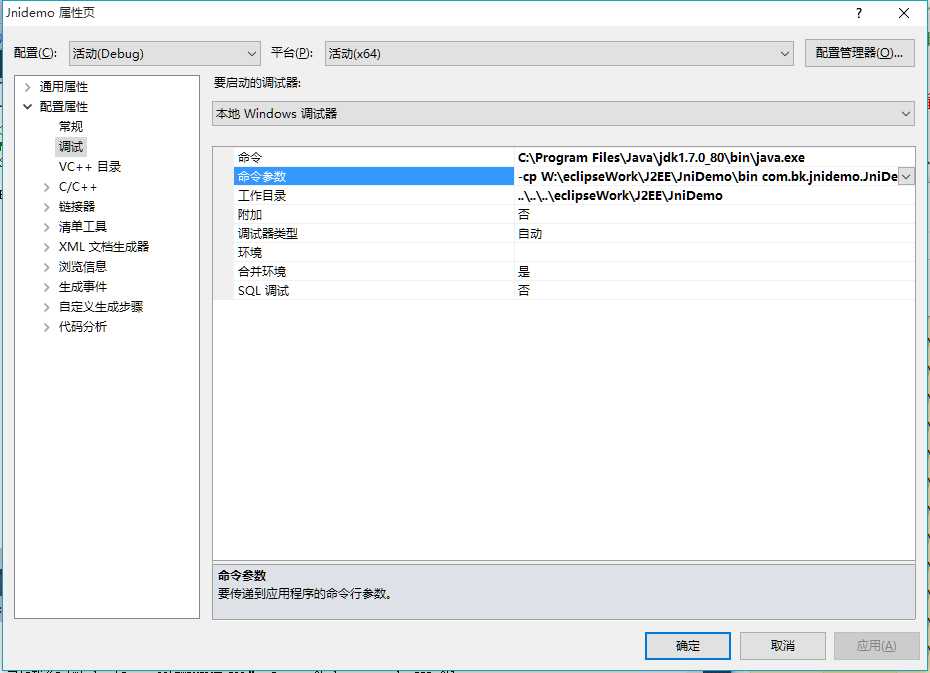
Task: Select 调试 in the property tree
Action: click(x=71, y=146)
